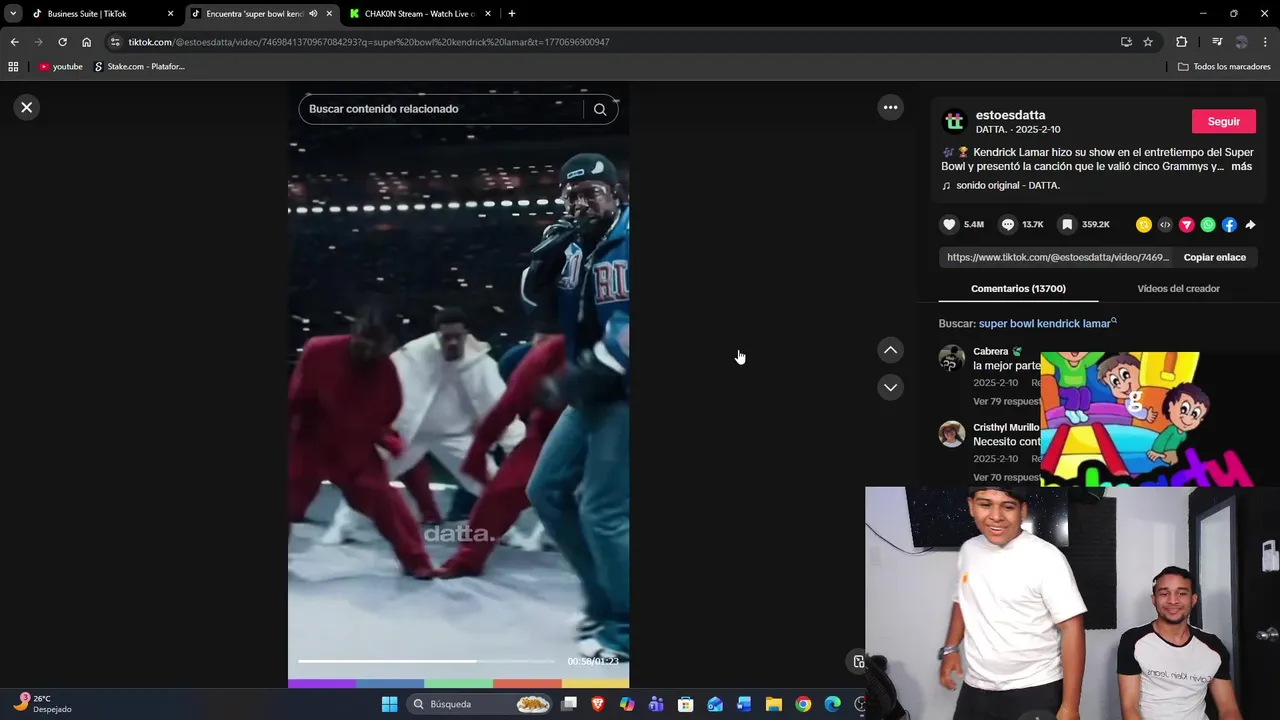Open Microsoft Teams from the taskbar
The height and width of the screenshot is (720, 1280).
tap(656, 704)
